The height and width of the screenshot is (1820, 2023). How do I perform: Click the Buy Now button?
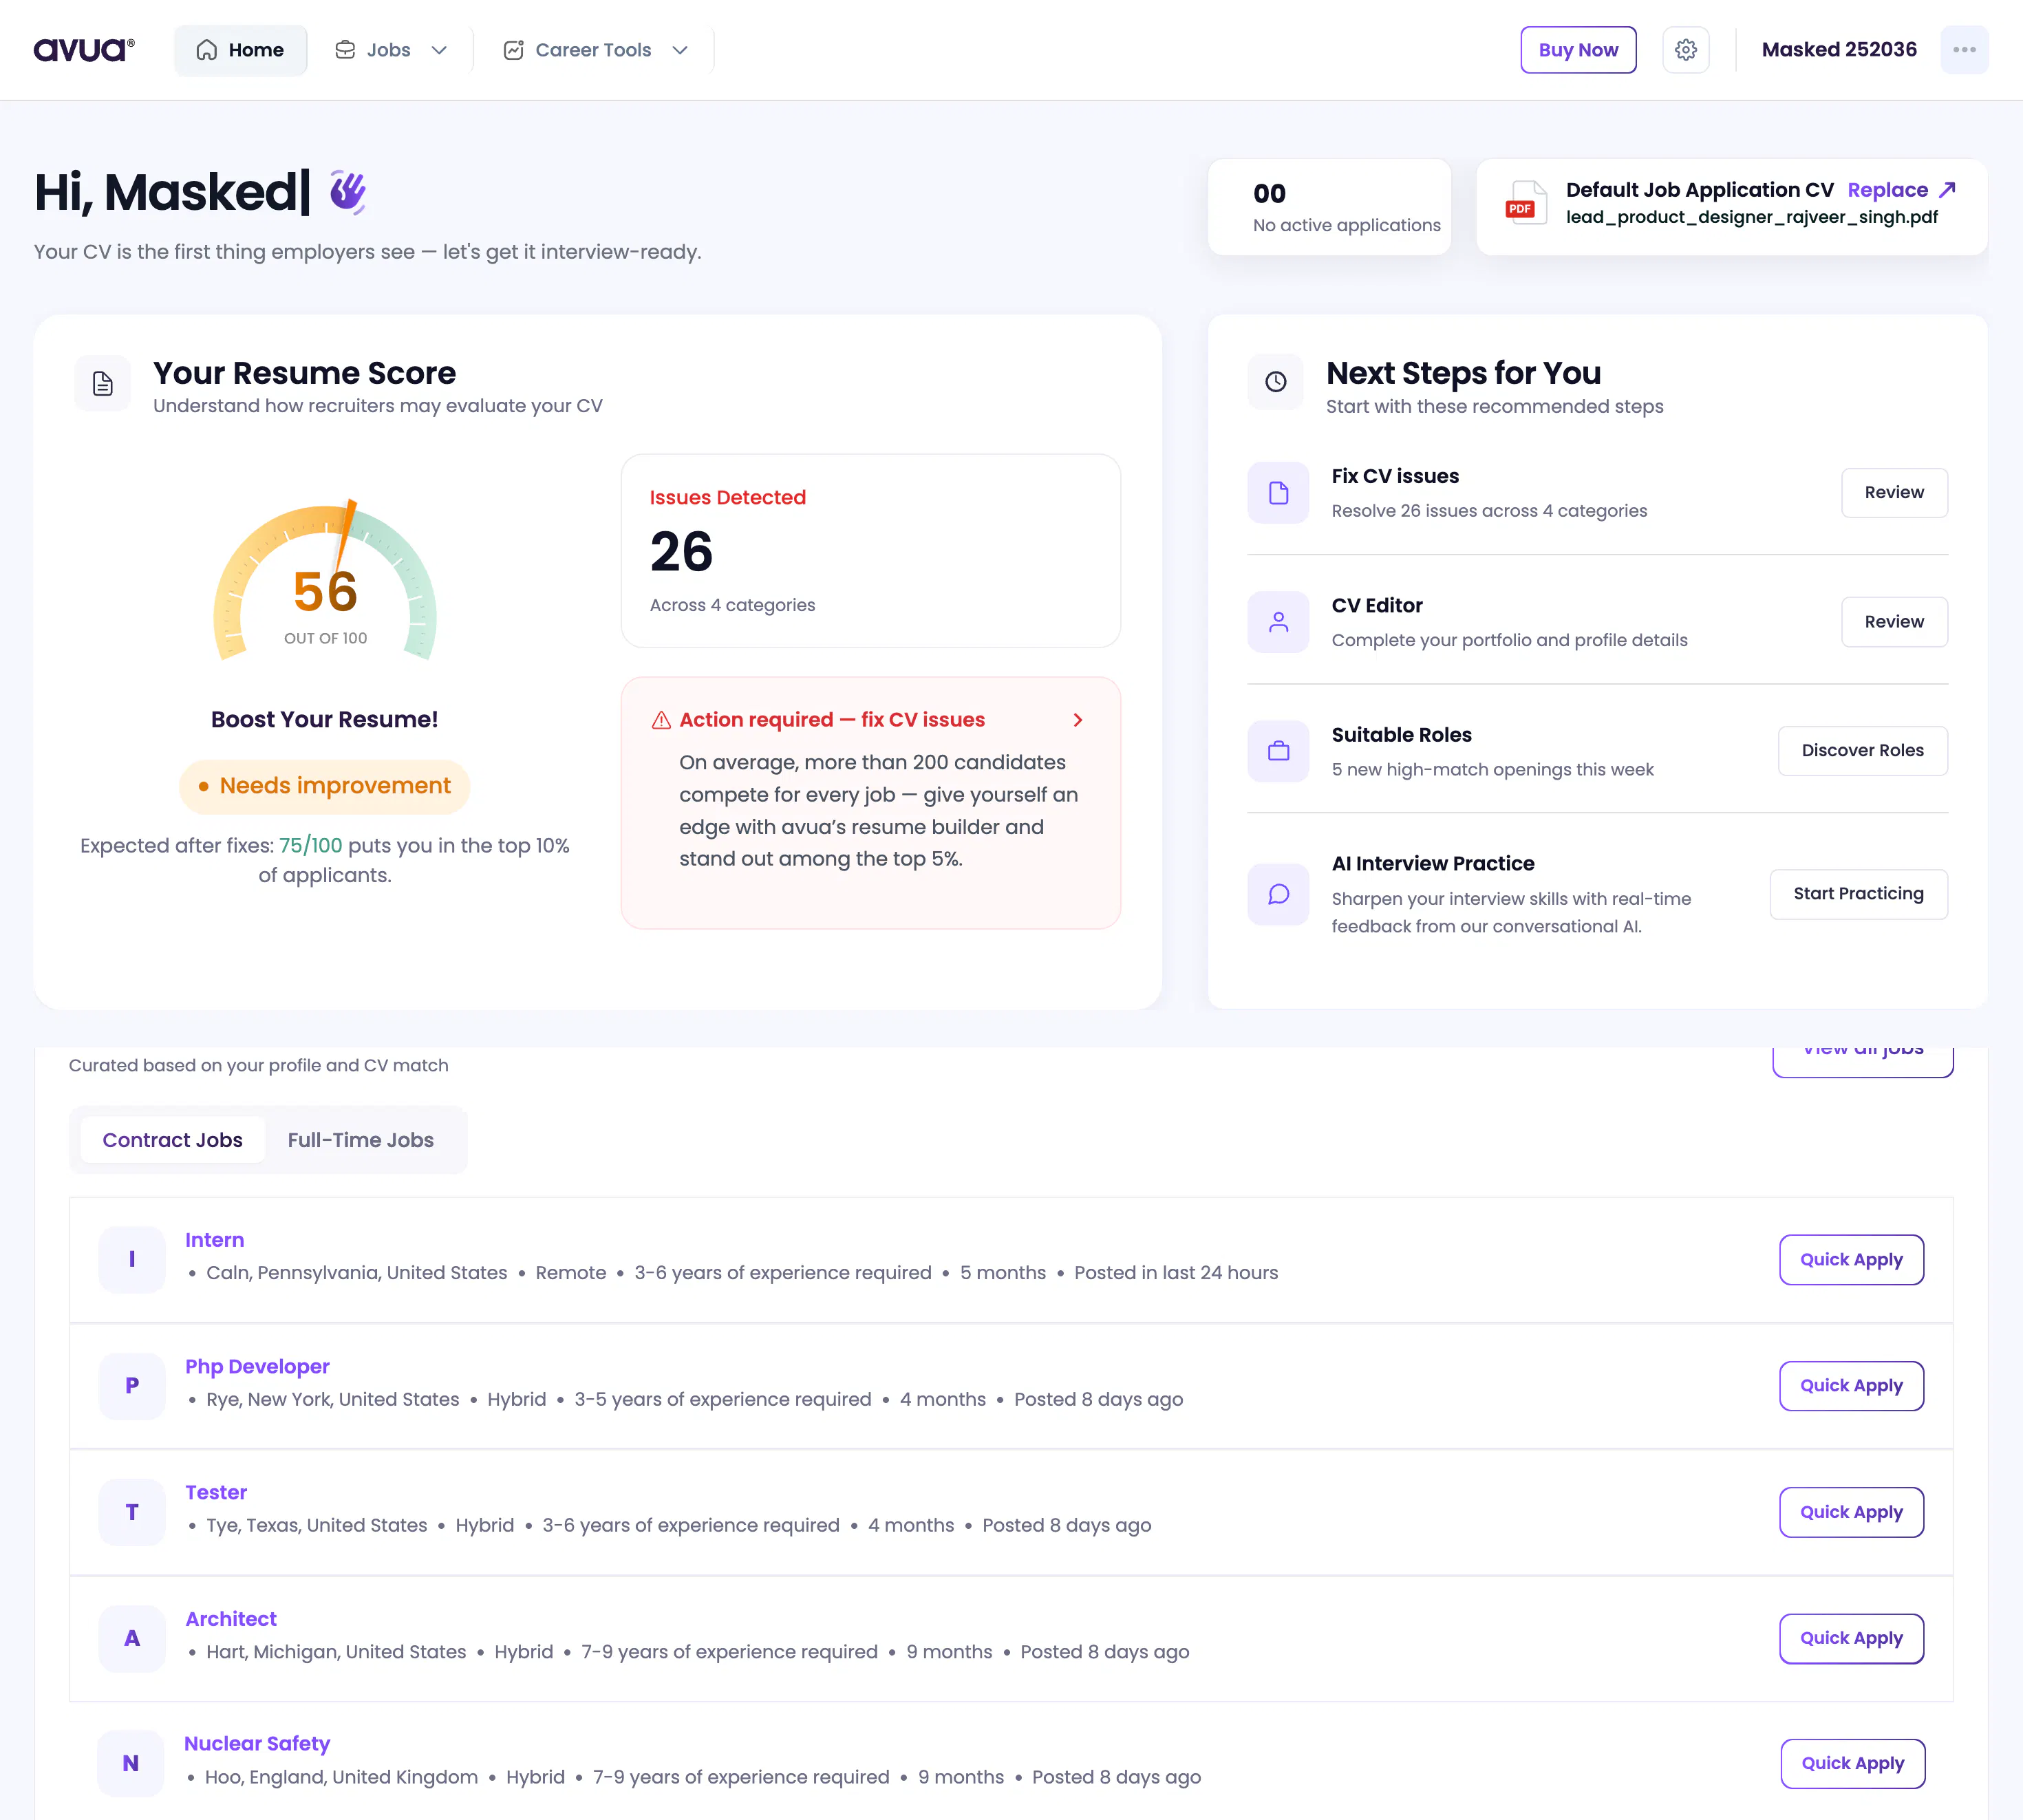coord(1578,50)
